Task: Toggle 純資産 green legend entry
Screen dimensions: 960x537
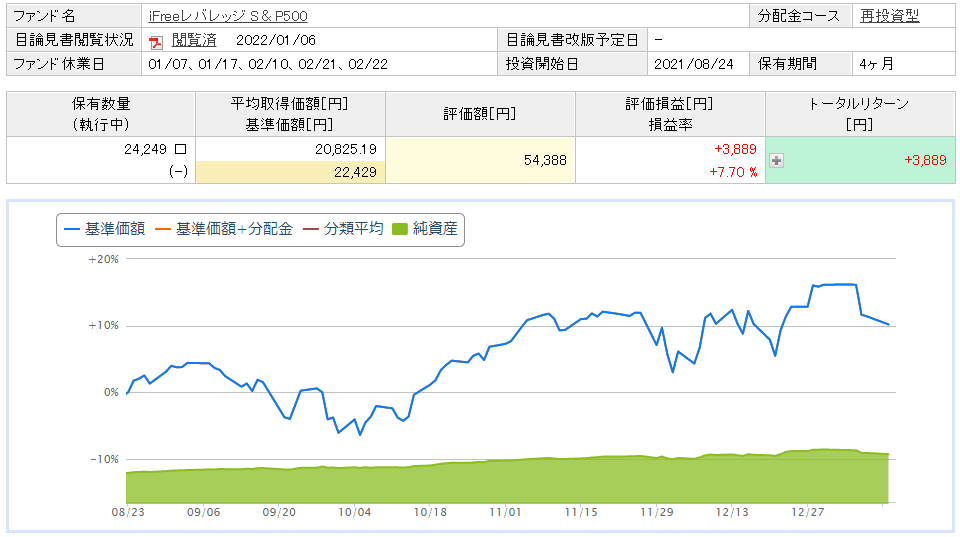Action: (x=425, y=229)
